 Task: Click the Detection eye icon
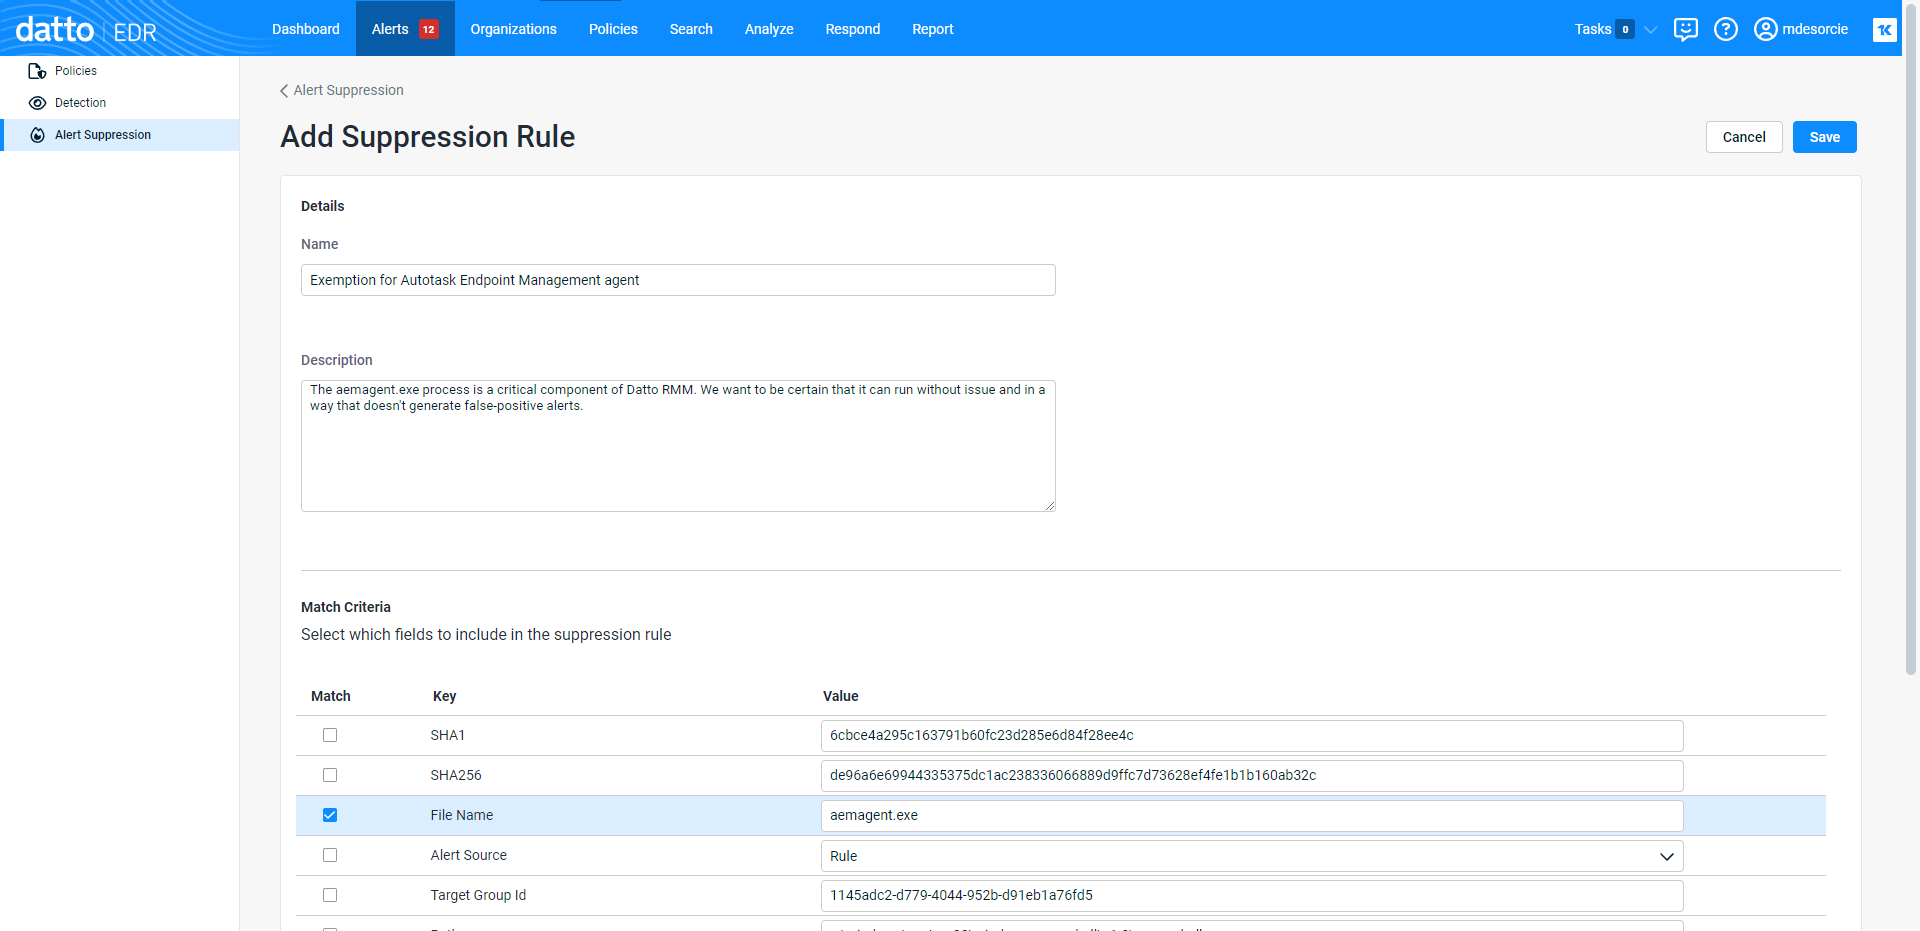37,103
